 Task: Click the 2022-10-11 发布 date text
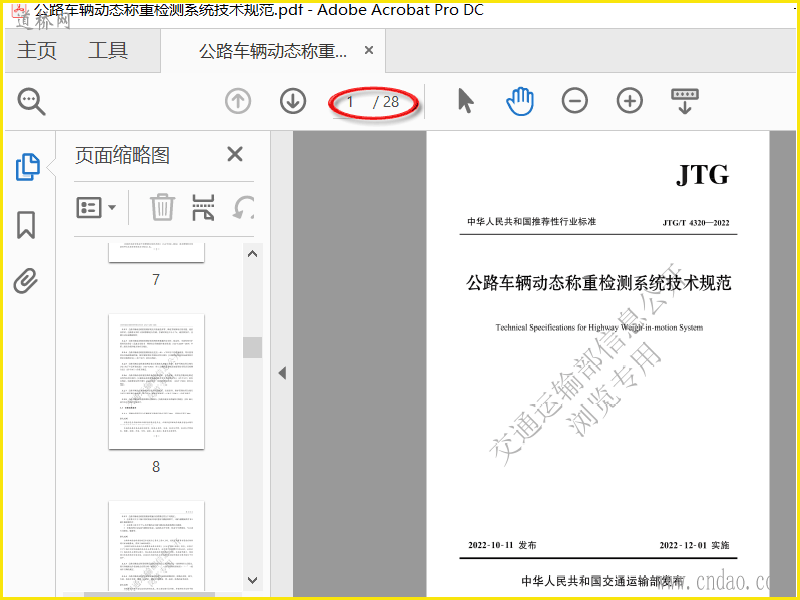pyautogui.click(x=502, y=545)
